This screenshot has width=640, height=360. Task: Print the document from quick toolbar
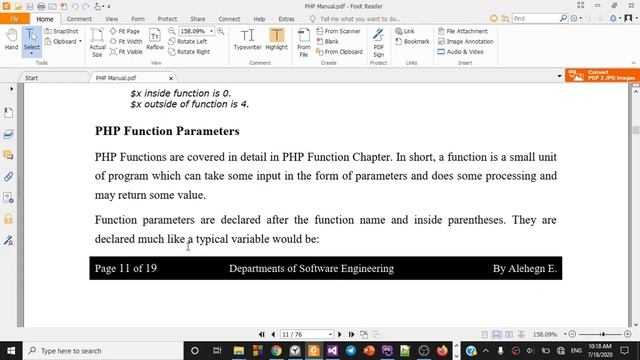(x=41, y=7)
